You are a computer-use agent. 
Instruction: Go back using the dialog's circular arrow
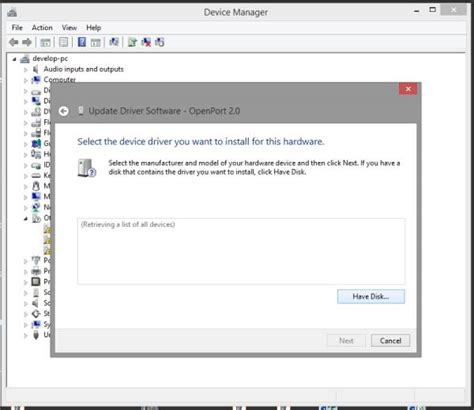64,111
